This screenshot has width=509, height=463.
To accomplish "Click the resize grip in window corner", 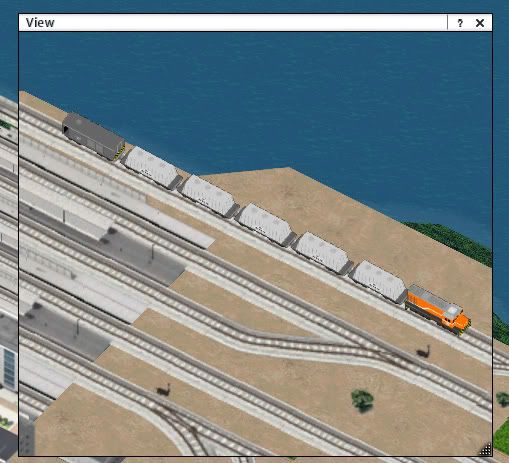I will (x=486, y=450).
